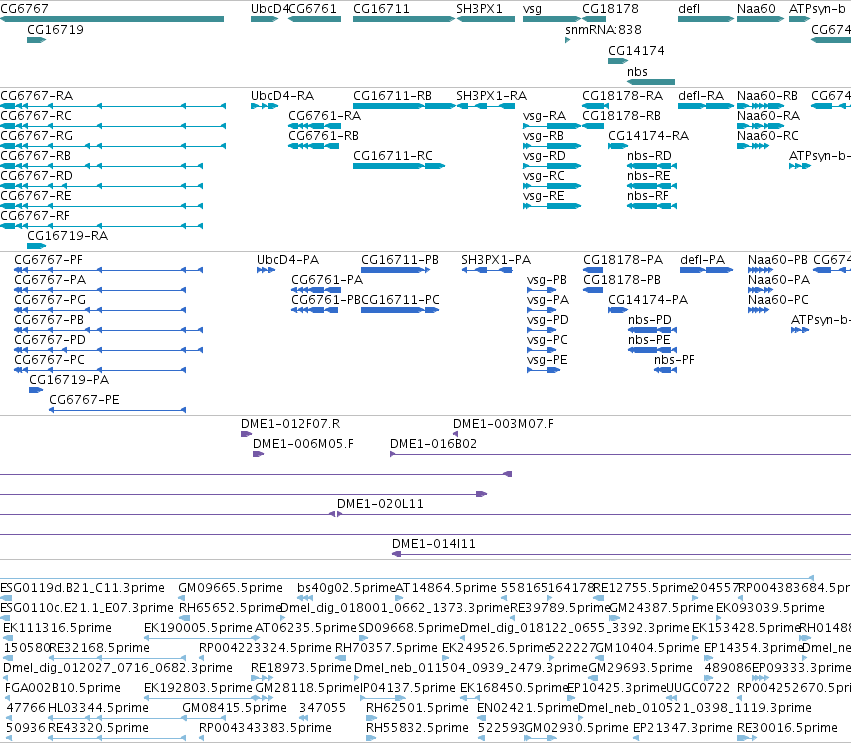Click the CG14174-PA protein

pos(618,310)
